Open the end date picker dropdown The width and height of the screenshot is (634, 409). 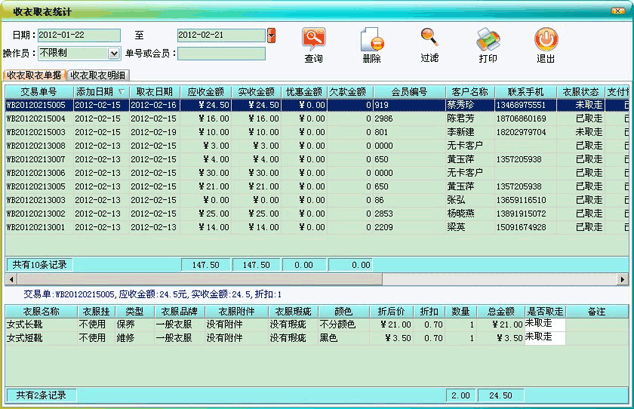click(x=270, y=36)
